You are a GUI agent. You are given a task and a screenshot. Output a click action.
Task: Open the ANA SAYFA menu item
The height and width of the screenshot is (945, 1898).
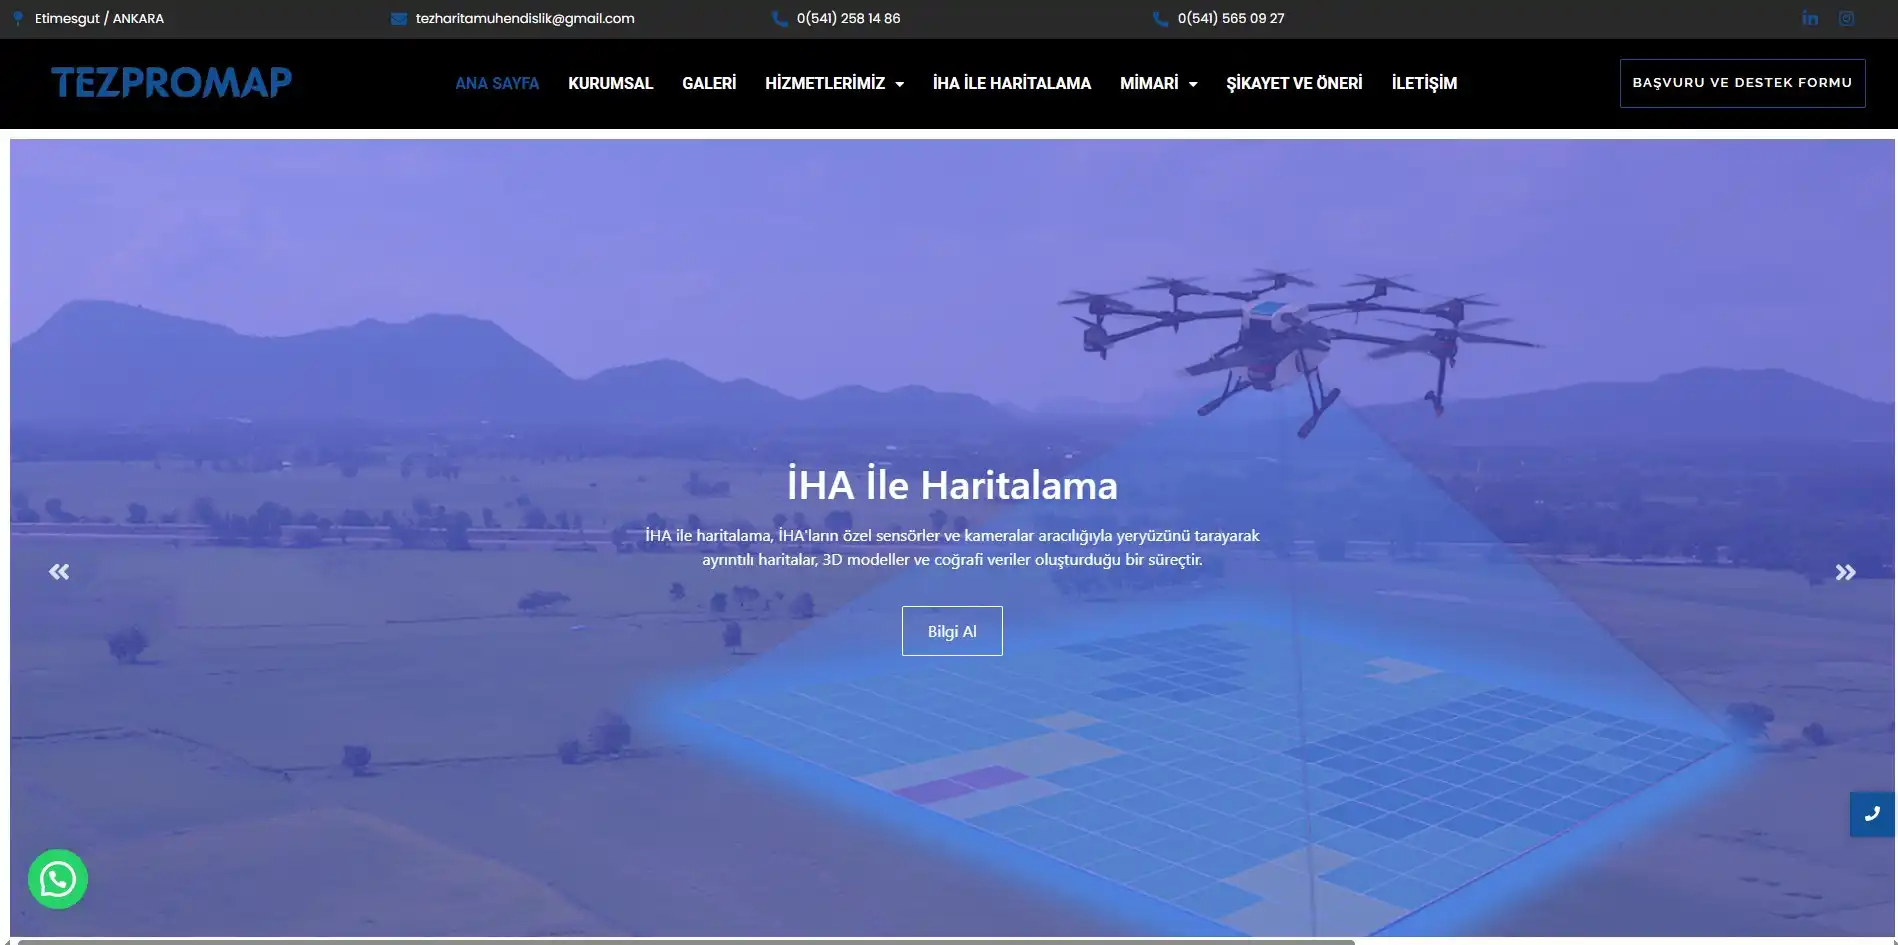coord(497,84)
